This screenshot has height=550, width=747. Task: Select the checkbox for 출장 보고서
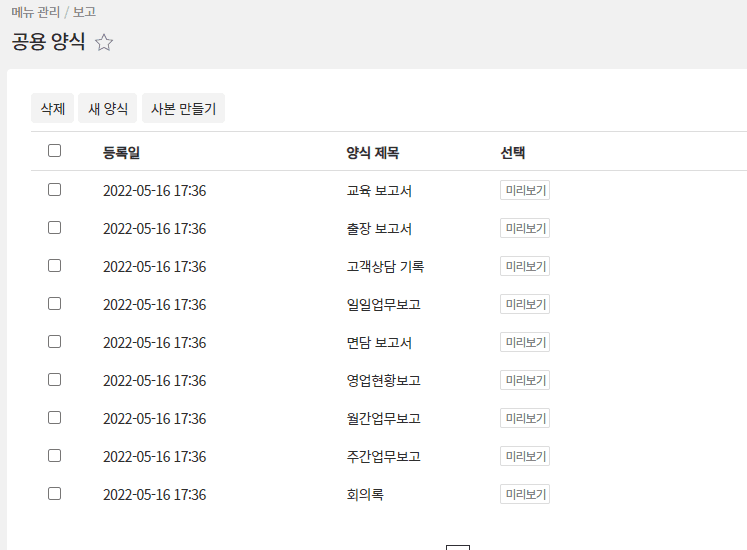click(55, 228)
